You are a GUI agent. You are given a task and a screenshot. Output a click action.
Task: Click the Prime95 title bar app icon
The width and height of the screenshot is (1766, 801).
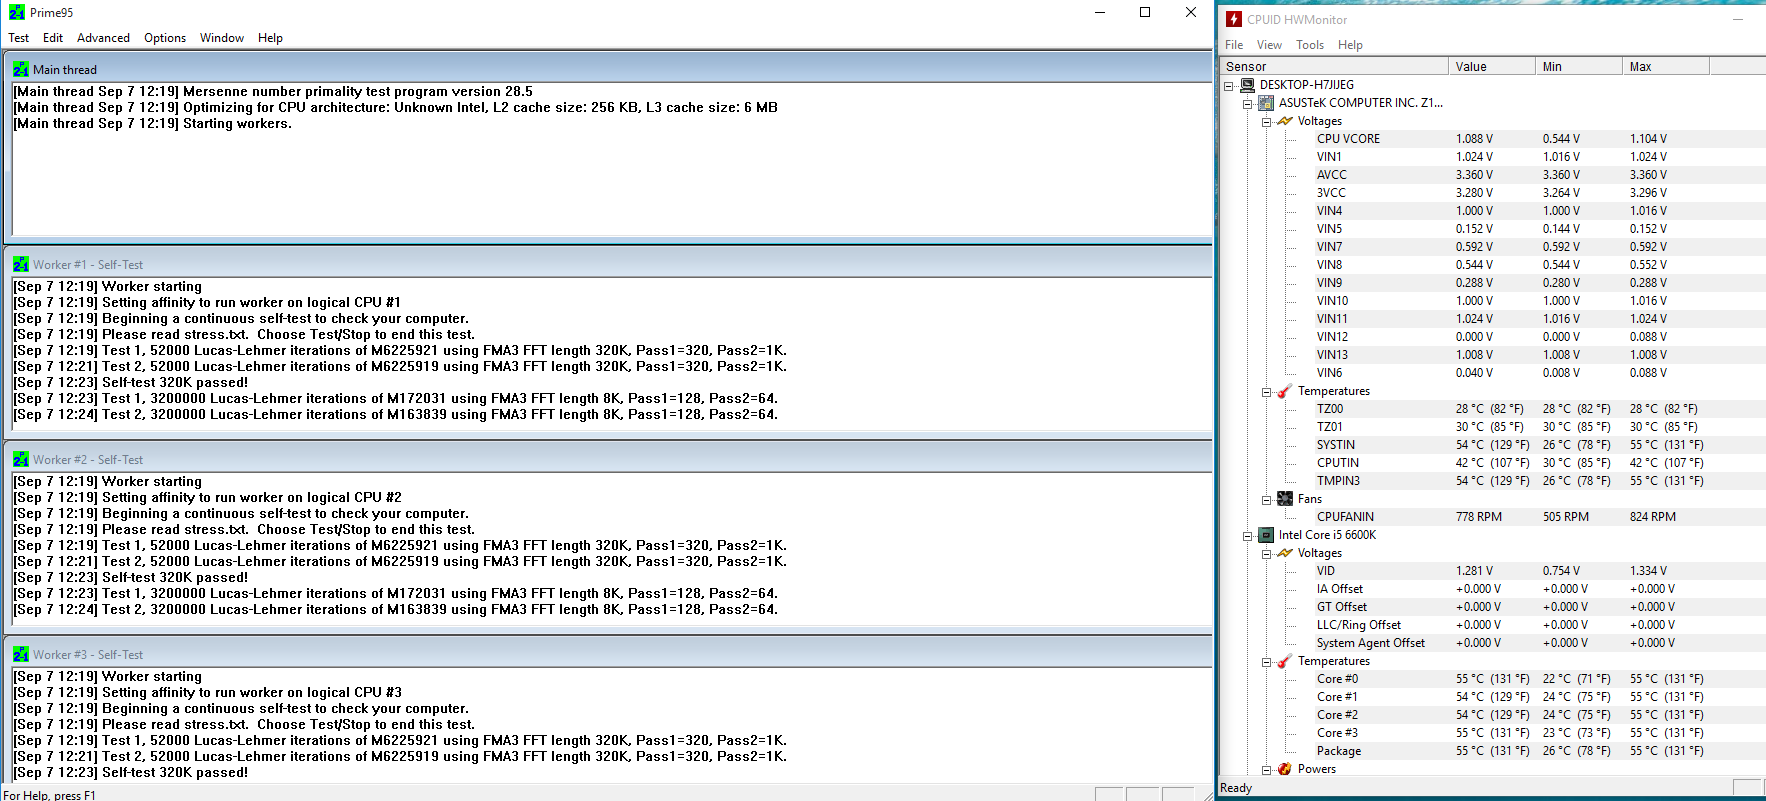coord(17,13)
